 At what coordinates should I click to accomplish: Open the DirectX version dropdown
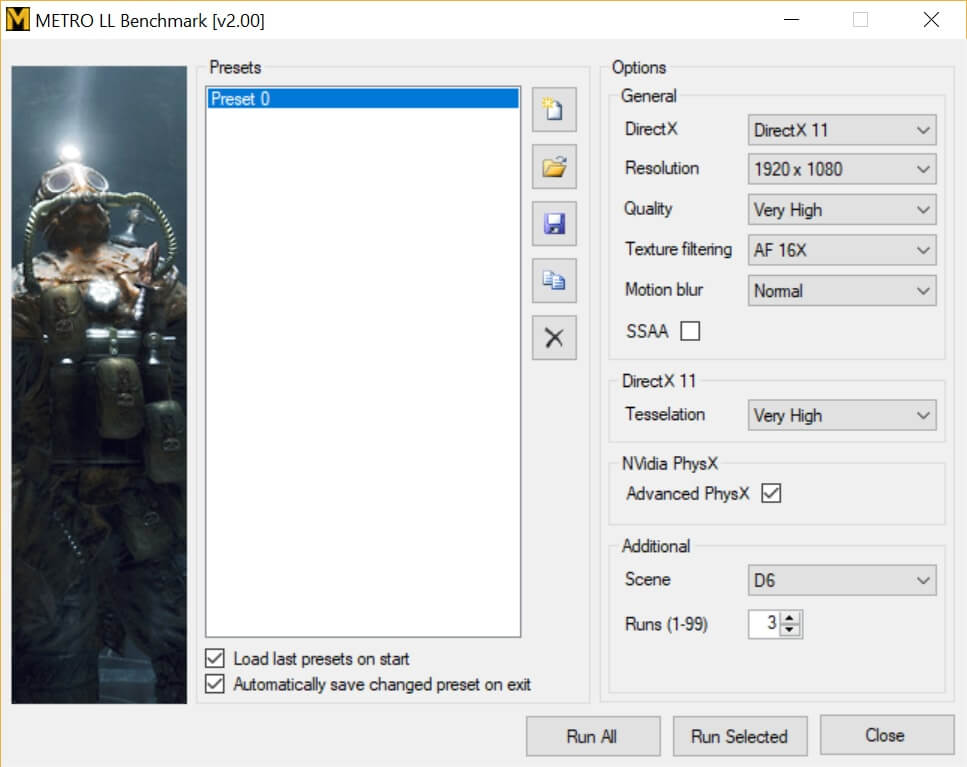pos(842,130)
